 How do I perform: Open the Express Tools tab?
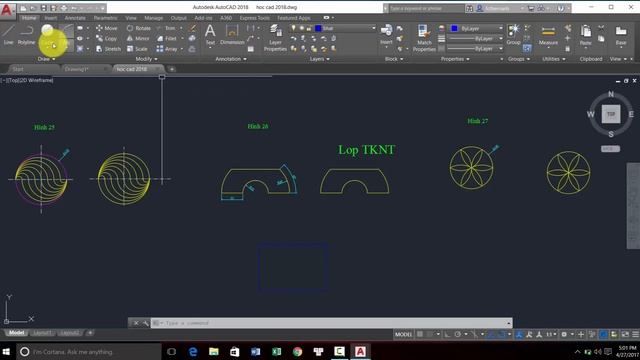(254, 18)
